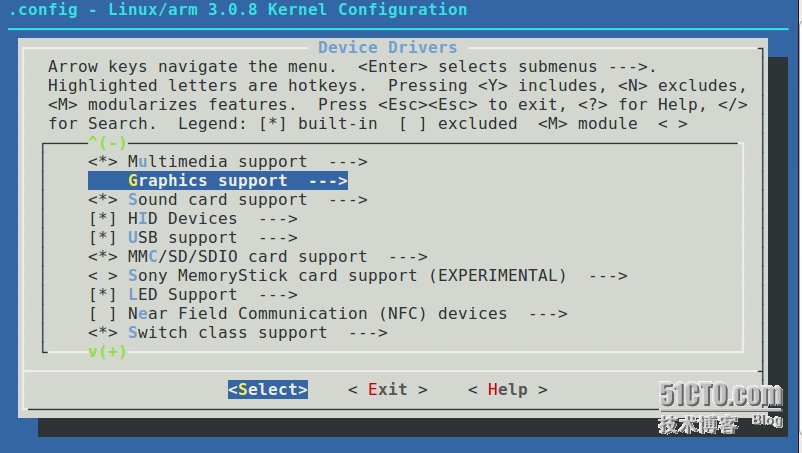Click the v(+) scroll-down indicator

pos(107,352)
